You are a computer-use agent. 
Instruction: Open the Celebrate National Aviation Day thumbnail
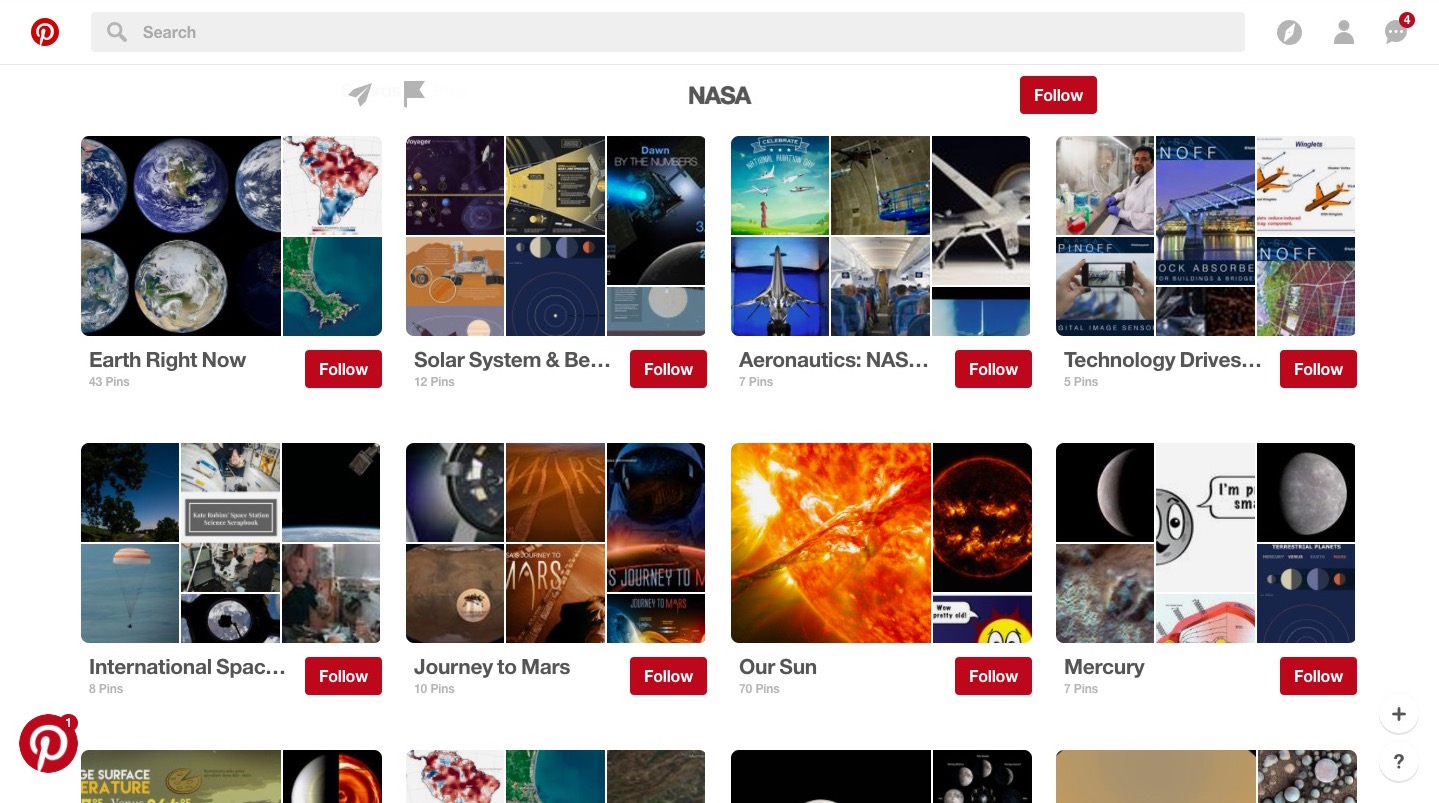tap(780, 185)
